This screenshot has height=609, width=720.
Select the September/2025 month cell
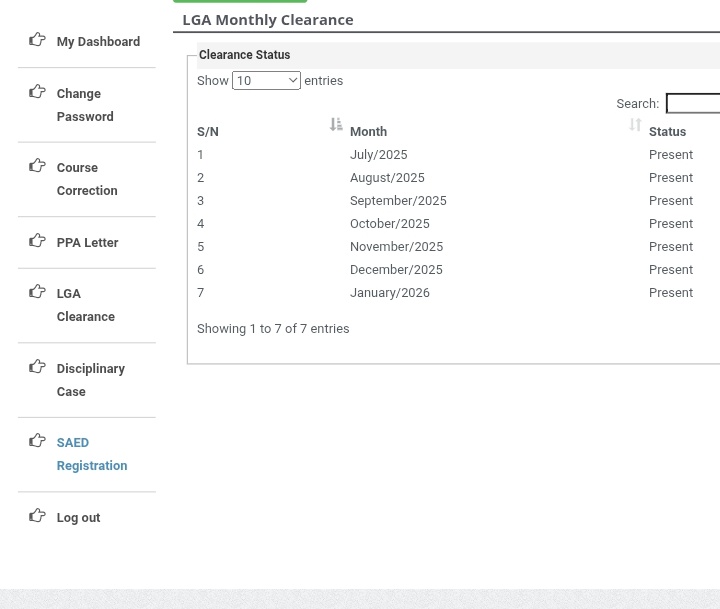(x=398, y=201)
